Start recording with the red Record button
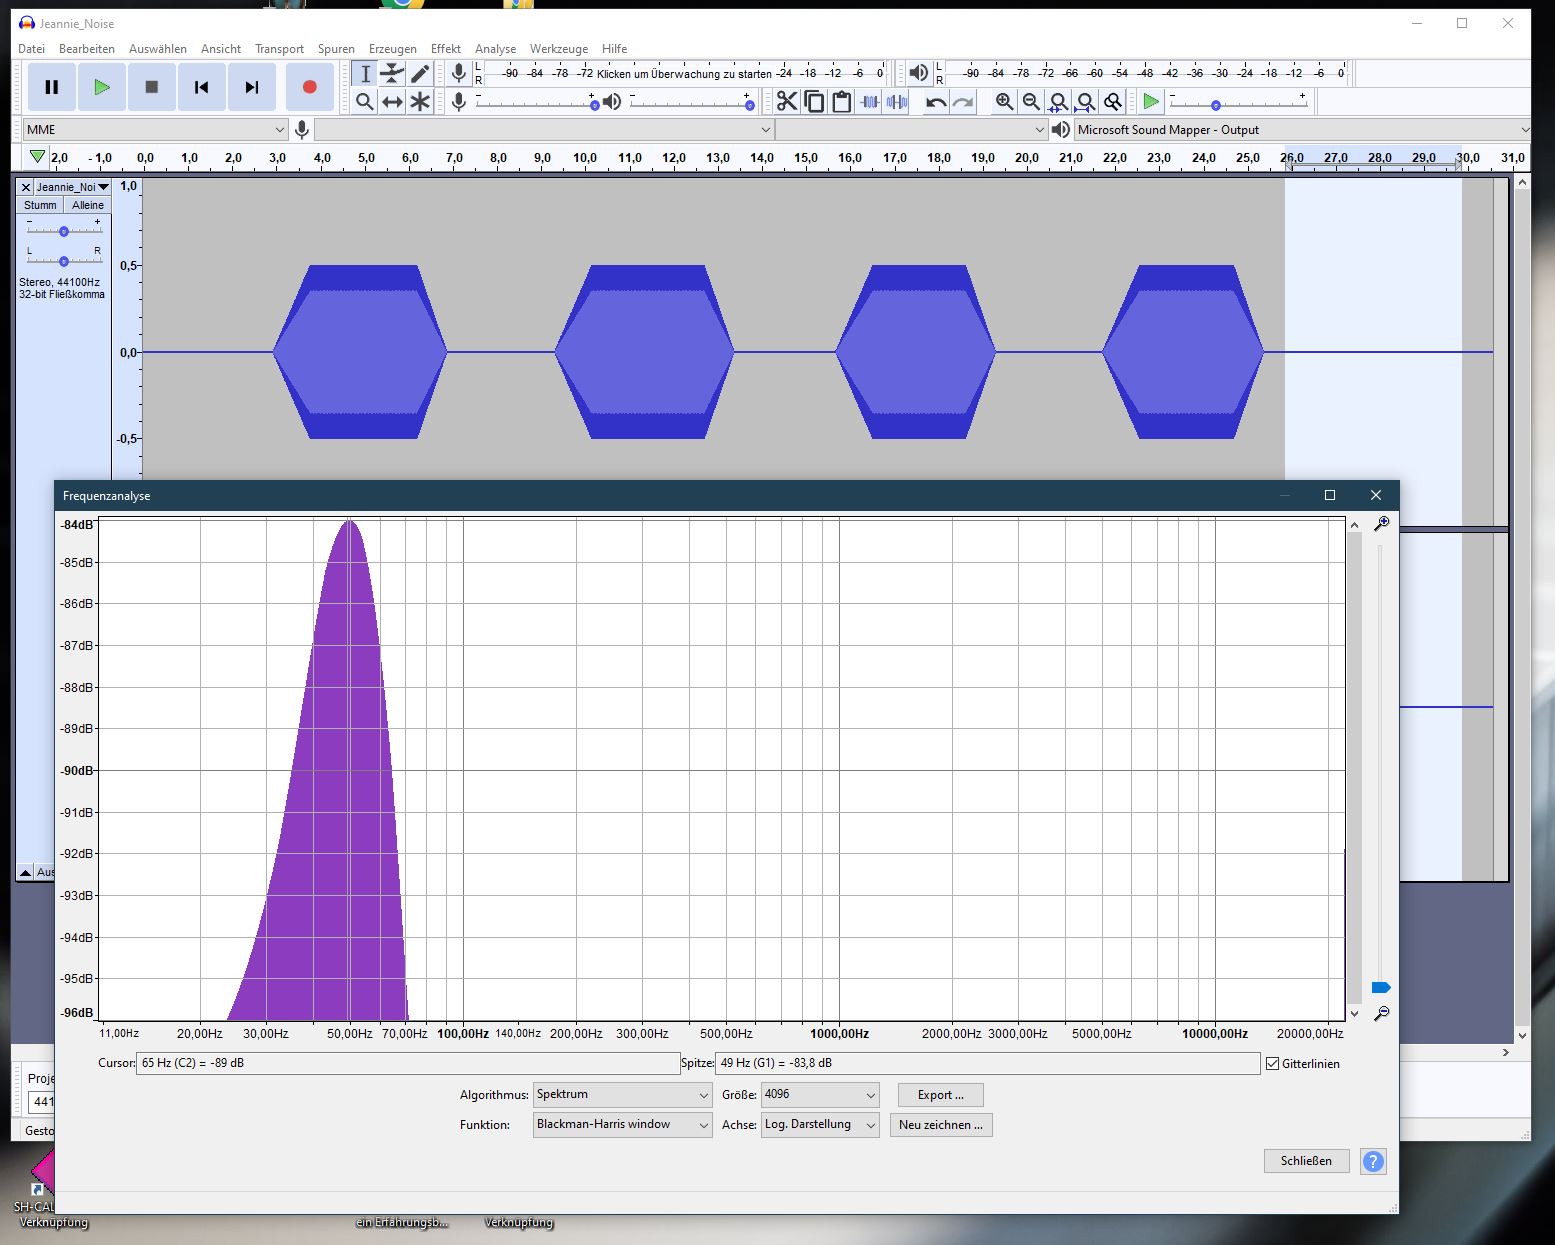1555x1245 pixels. [x=310, y=87]
